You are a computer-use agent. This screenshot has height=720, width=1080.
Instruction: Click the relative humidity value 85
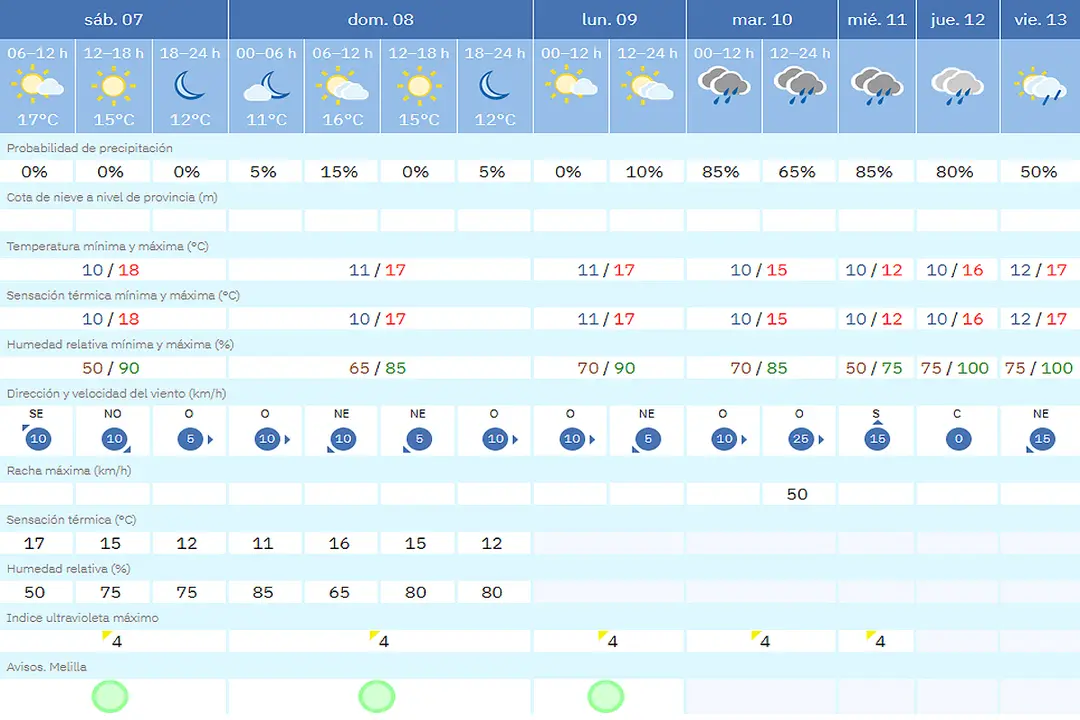(263, 592)
